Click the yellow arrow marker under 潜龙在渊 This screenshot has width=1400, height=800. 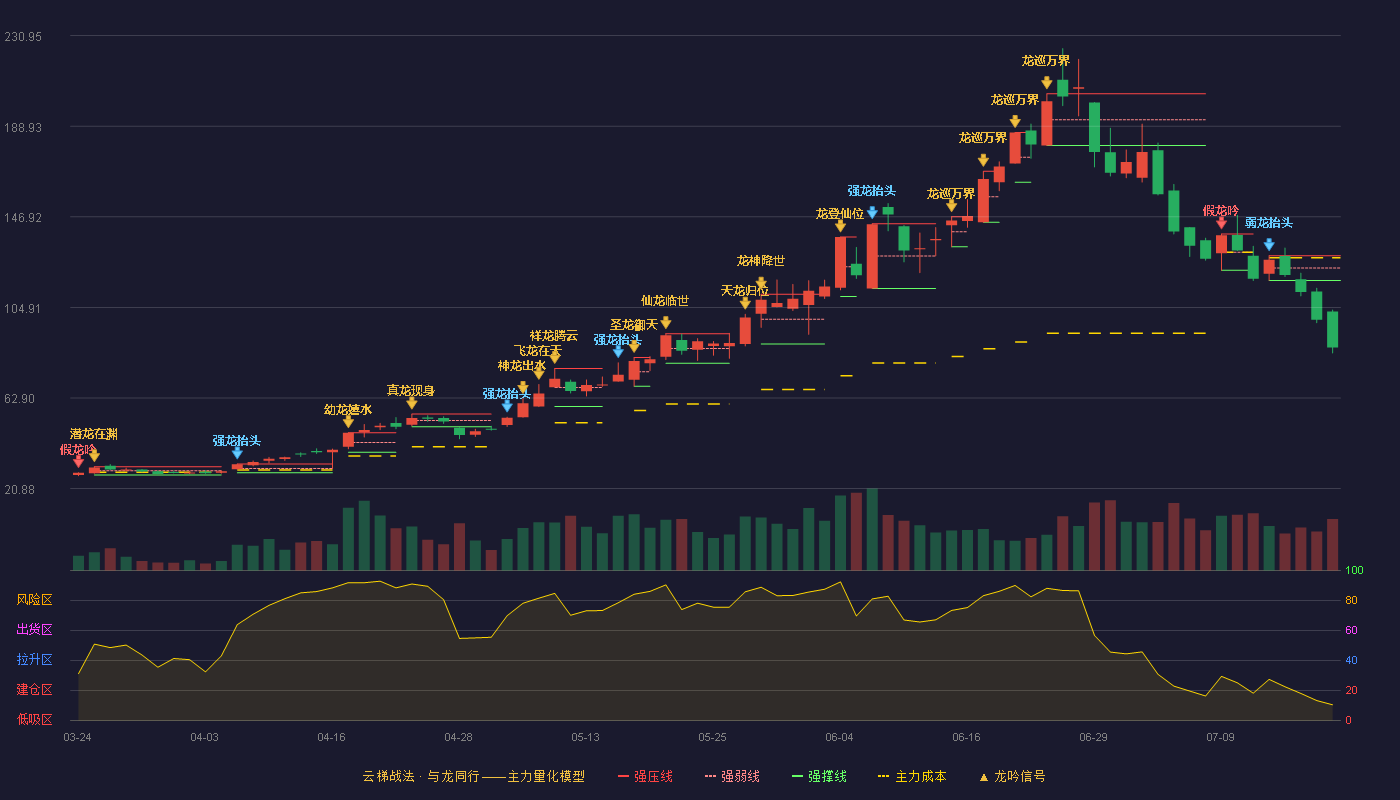pos(94,455)
